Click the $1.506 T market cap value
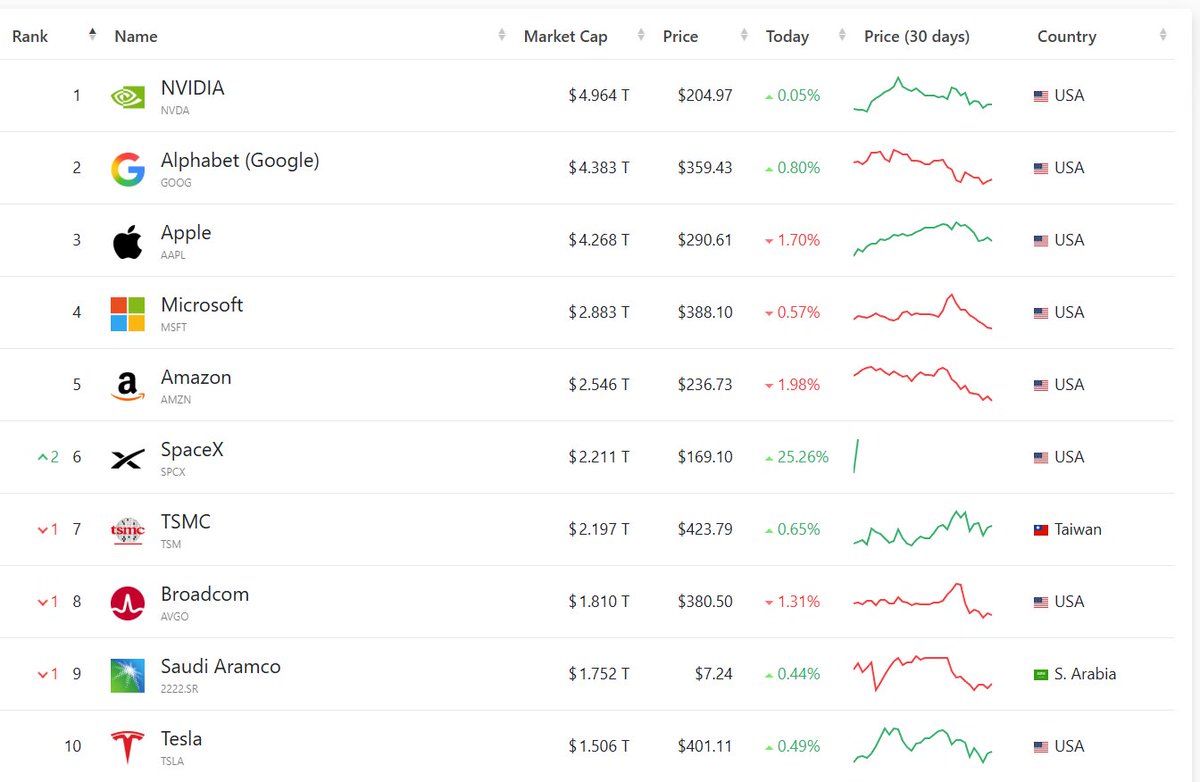 (x=599, y=746)
